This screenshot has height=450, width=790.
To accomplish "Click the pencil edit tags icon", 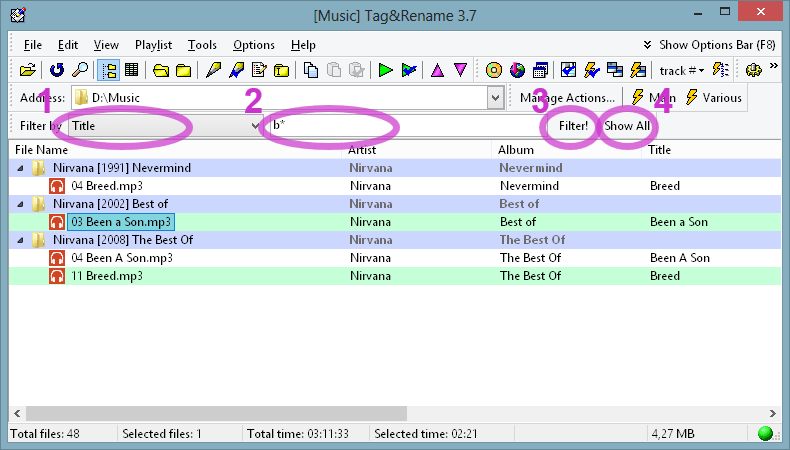I will point(213,70).
